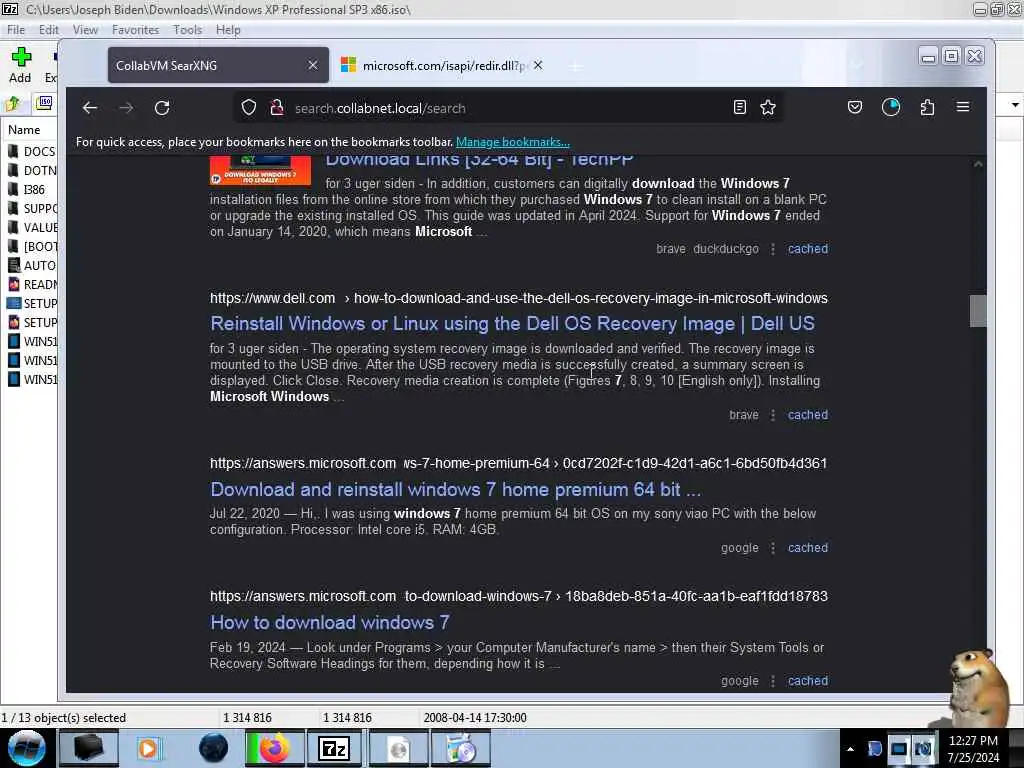This screenshot has width=1024, height=768.
Task: Open cached link for the TechPP result
Action: click(807, 249)
